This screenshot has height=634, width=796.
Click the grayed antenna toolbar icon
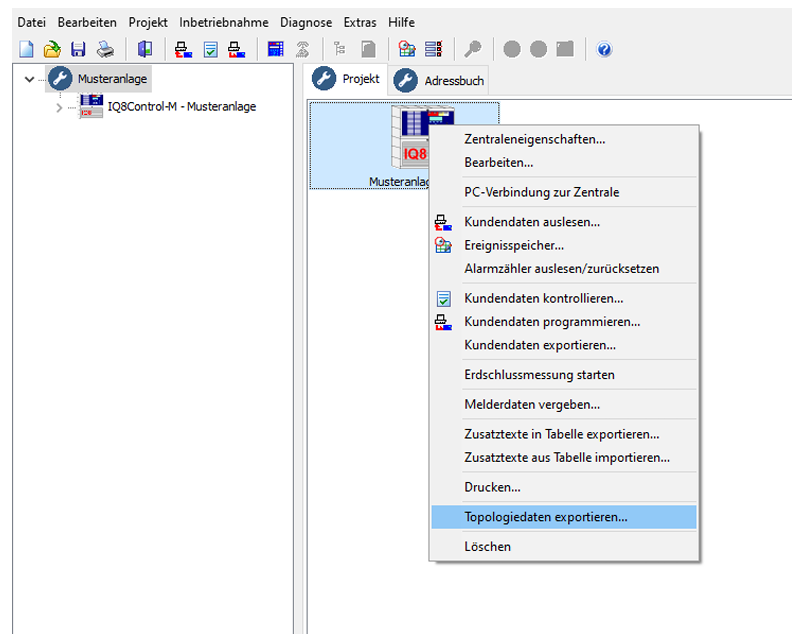(x=303, y=49)
